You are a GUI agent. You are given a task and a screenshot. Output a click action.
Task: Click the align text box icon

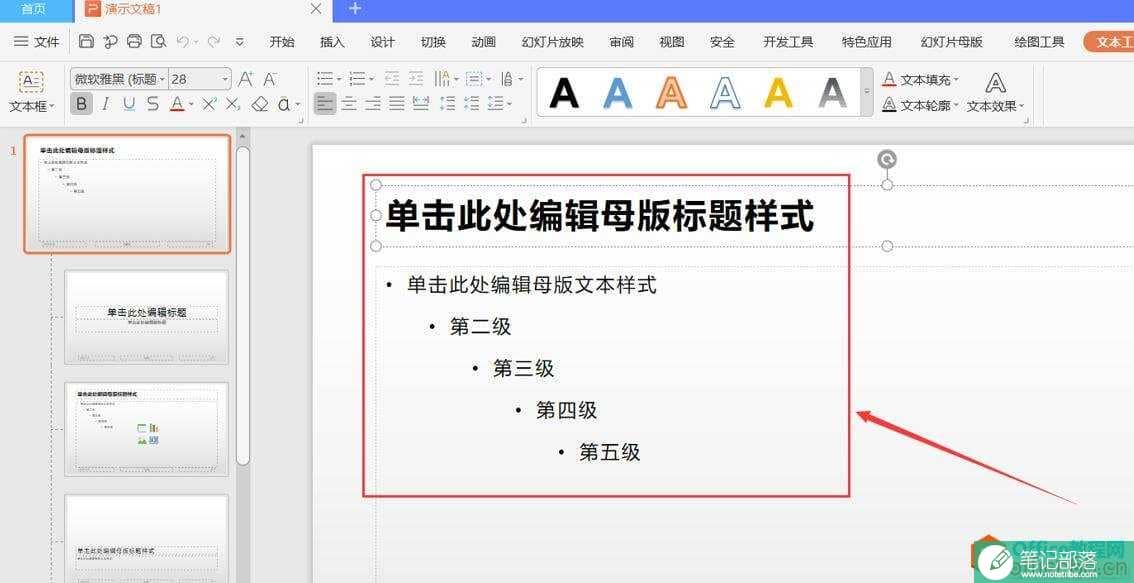(x=474, y=78)
